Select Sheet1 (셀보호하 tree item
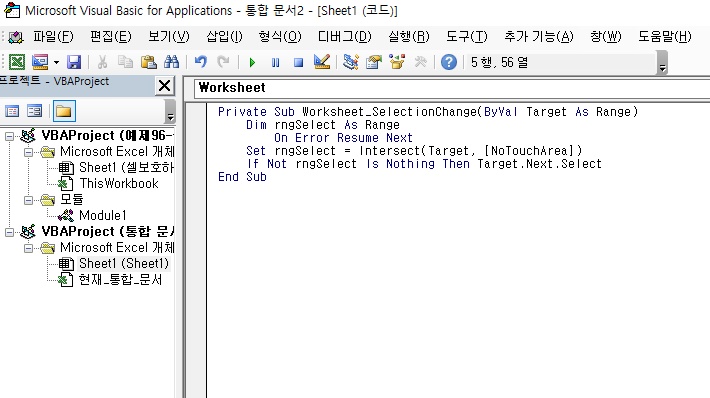Screen dimensions: 710x398 pyautogui.click(x=126, y=168)
